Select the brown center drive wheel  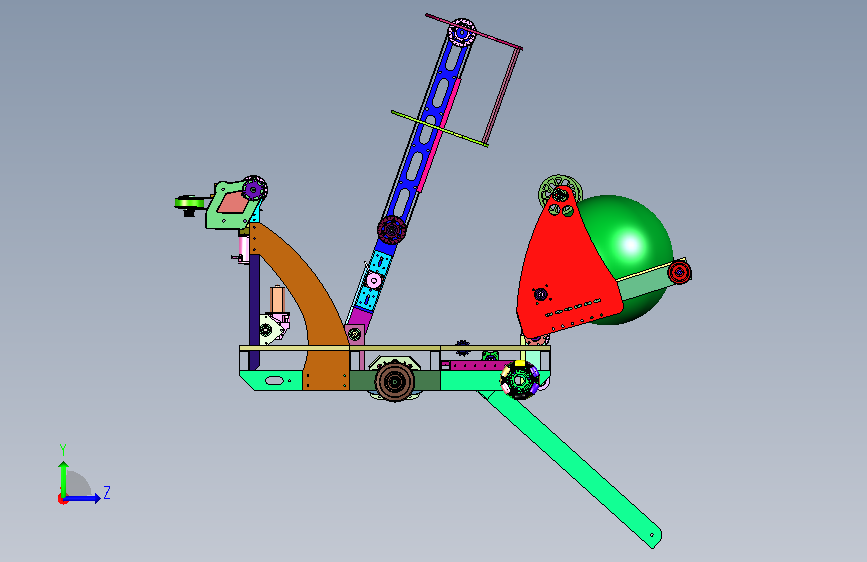pos(395,381)
